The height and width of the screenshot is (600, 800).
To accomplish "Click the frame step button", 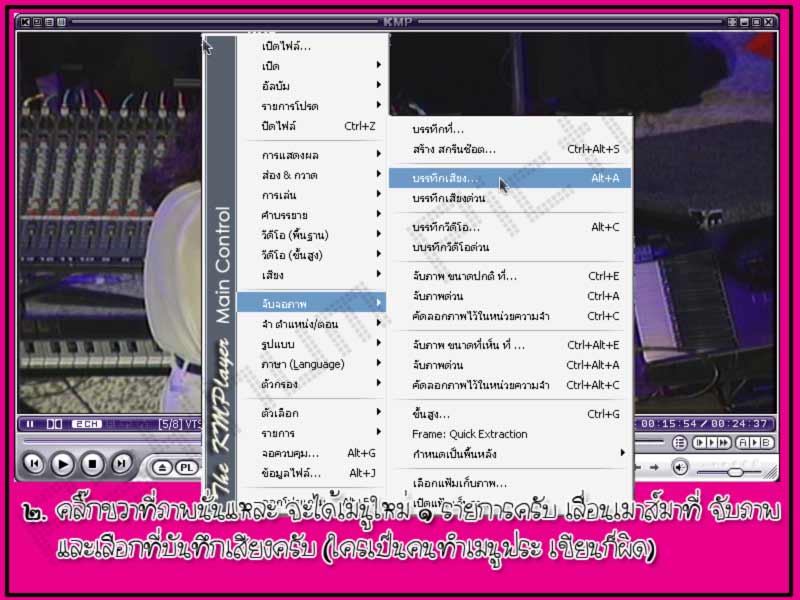I will 699,443.
